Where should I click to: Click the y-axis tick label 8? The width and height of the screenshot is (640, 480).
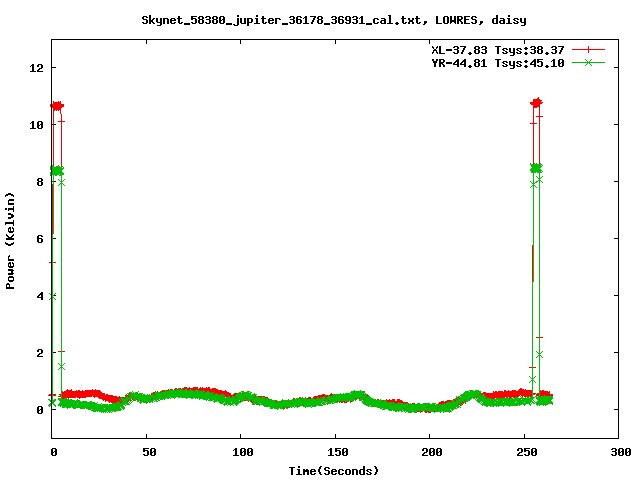pyautogui.click(x=40, y=182)
